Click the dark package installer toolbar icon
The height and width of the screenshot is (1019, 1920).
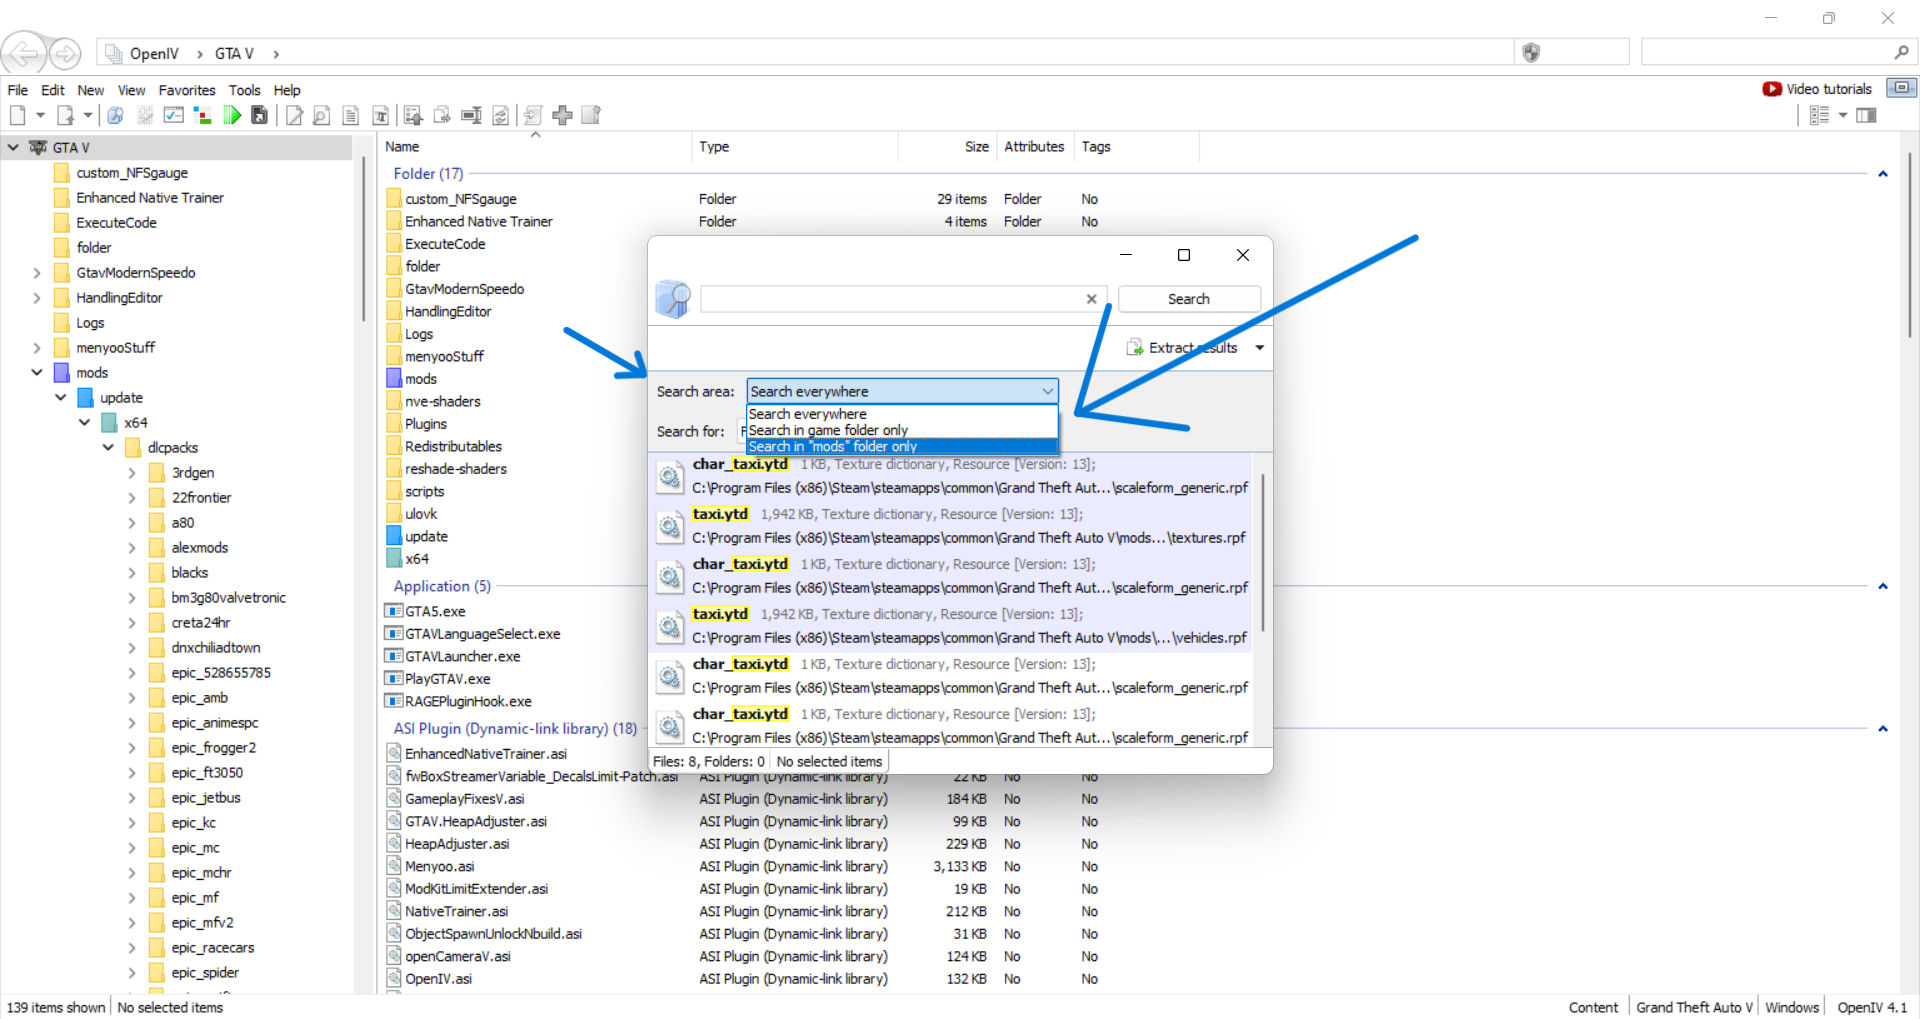point(259,115)
